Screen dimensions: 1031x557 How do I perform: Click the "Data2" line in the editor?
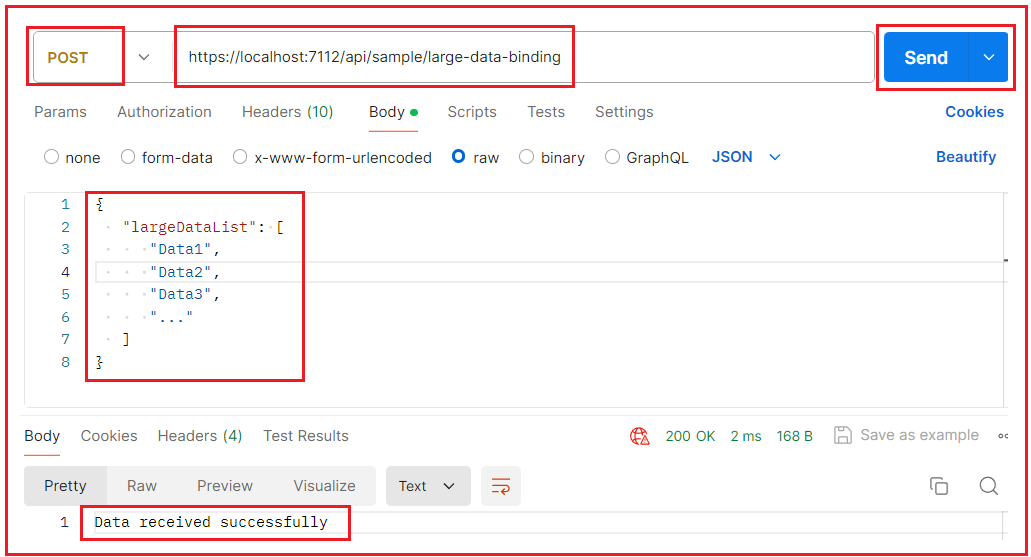click(185, 272)
